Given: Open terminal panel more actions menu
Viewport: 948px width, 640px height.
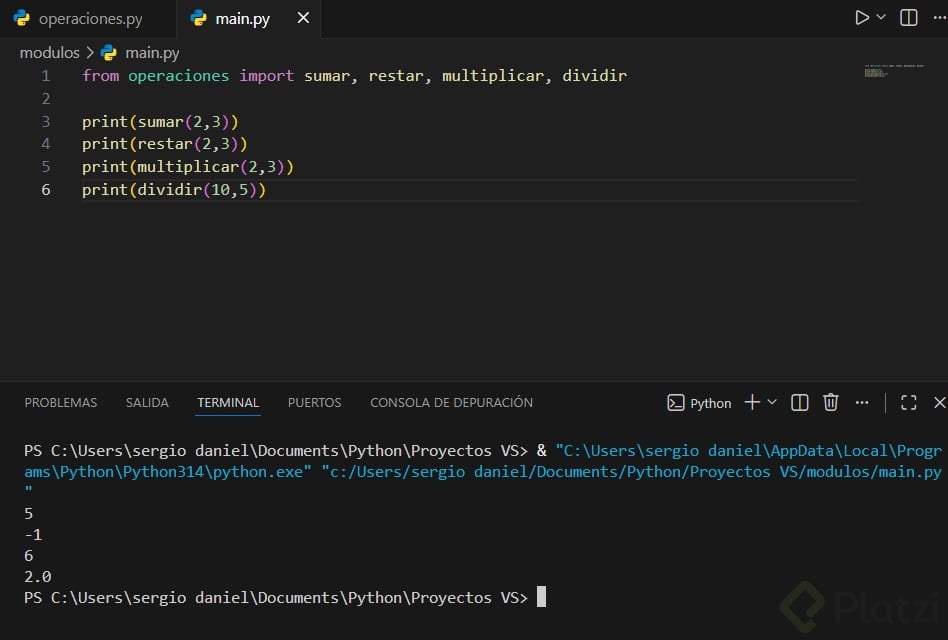Looking at the screenshot, I should pyautogui.click(x=862, y=402).
